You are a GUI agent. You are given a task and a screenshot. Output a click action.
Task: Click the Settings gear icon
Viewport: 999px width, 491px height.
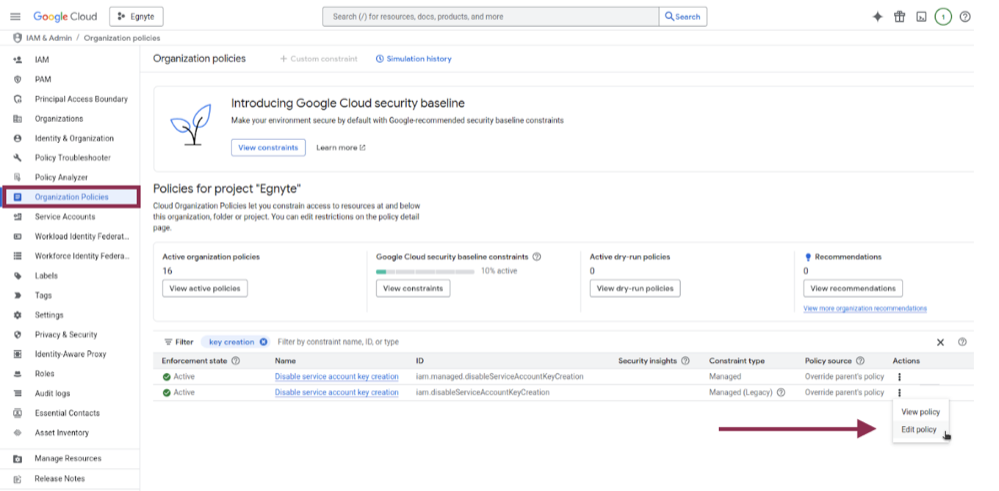click(18, 315)
